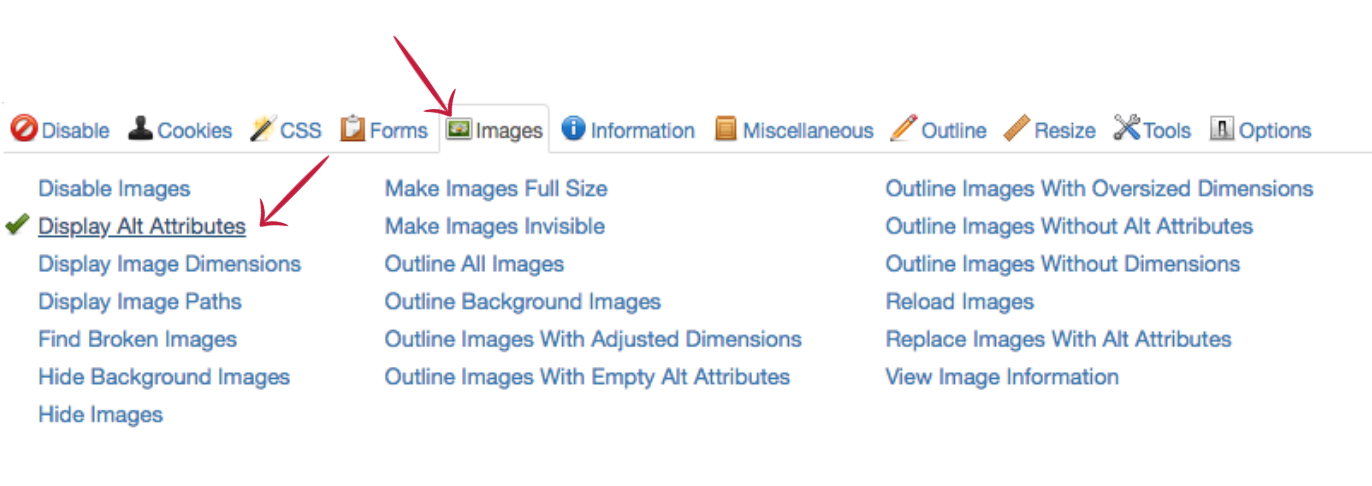This screenshot has width=1372, height=486.
Task: Click the Resize ruler icon
Action: (1016, 129)
